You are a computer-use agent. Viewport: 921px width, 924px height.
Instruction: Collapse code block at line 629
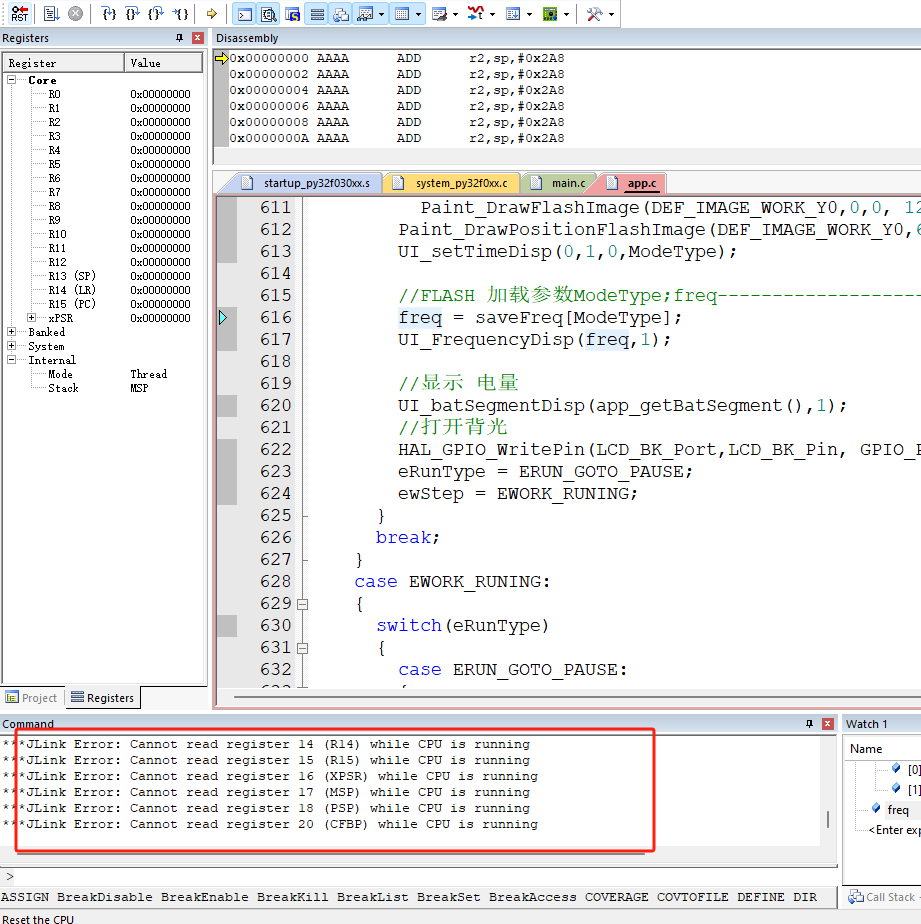coord(302,604)
